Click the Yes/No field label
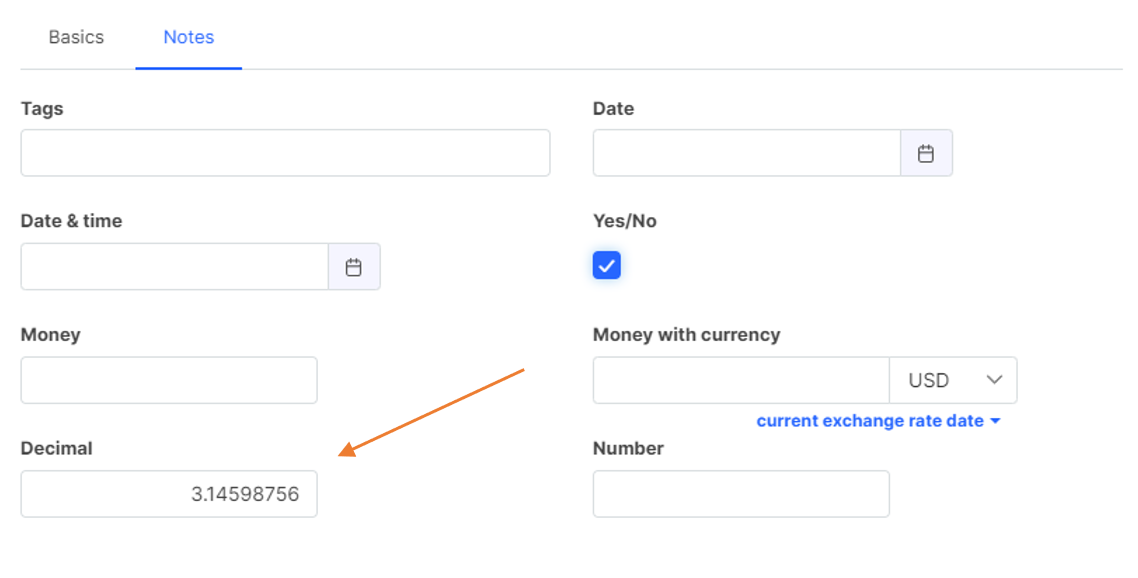 tap(625, 221)
